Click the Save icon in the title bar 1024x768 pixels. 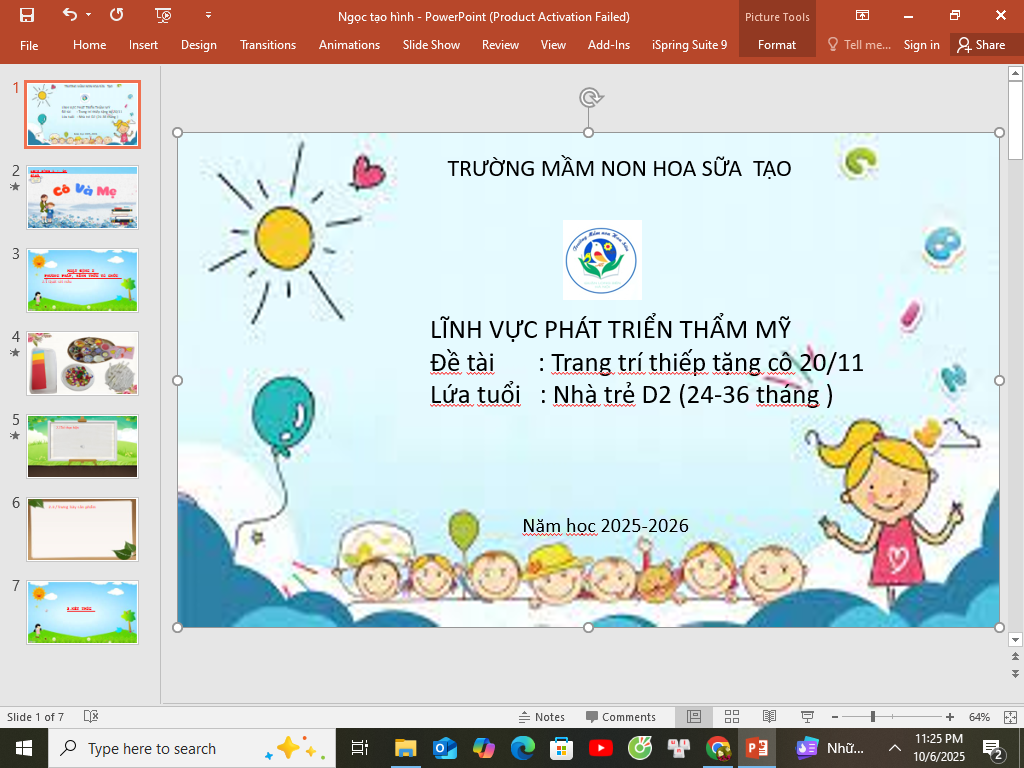coord(27,15)
